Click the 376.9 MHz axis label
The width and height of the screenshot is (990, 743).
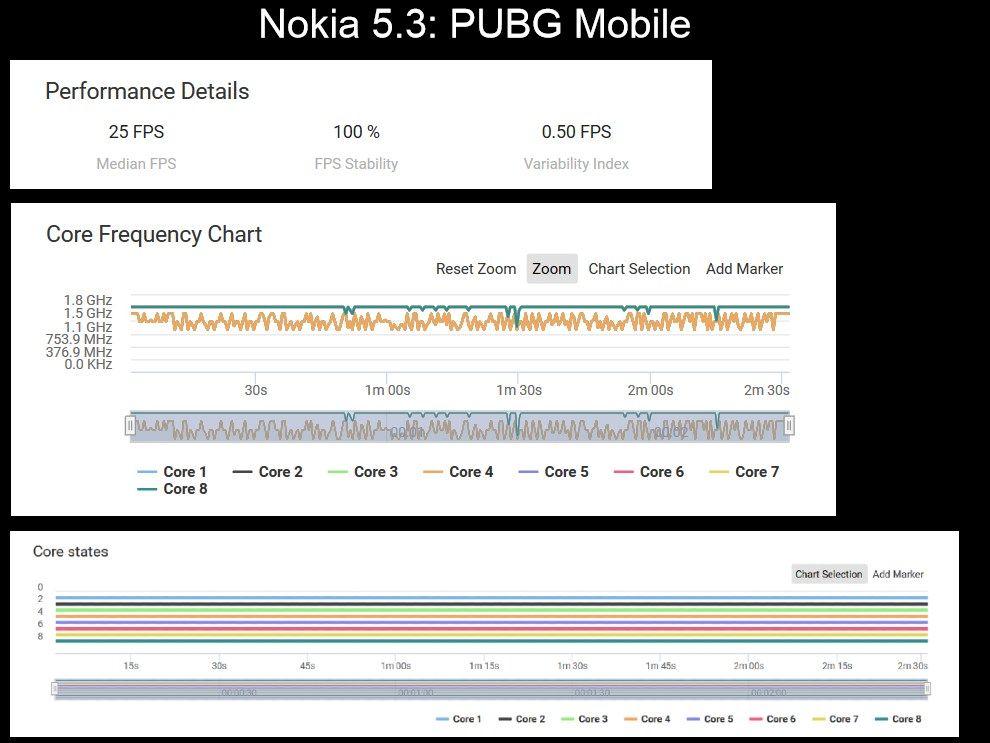click(x=79, y=352)
